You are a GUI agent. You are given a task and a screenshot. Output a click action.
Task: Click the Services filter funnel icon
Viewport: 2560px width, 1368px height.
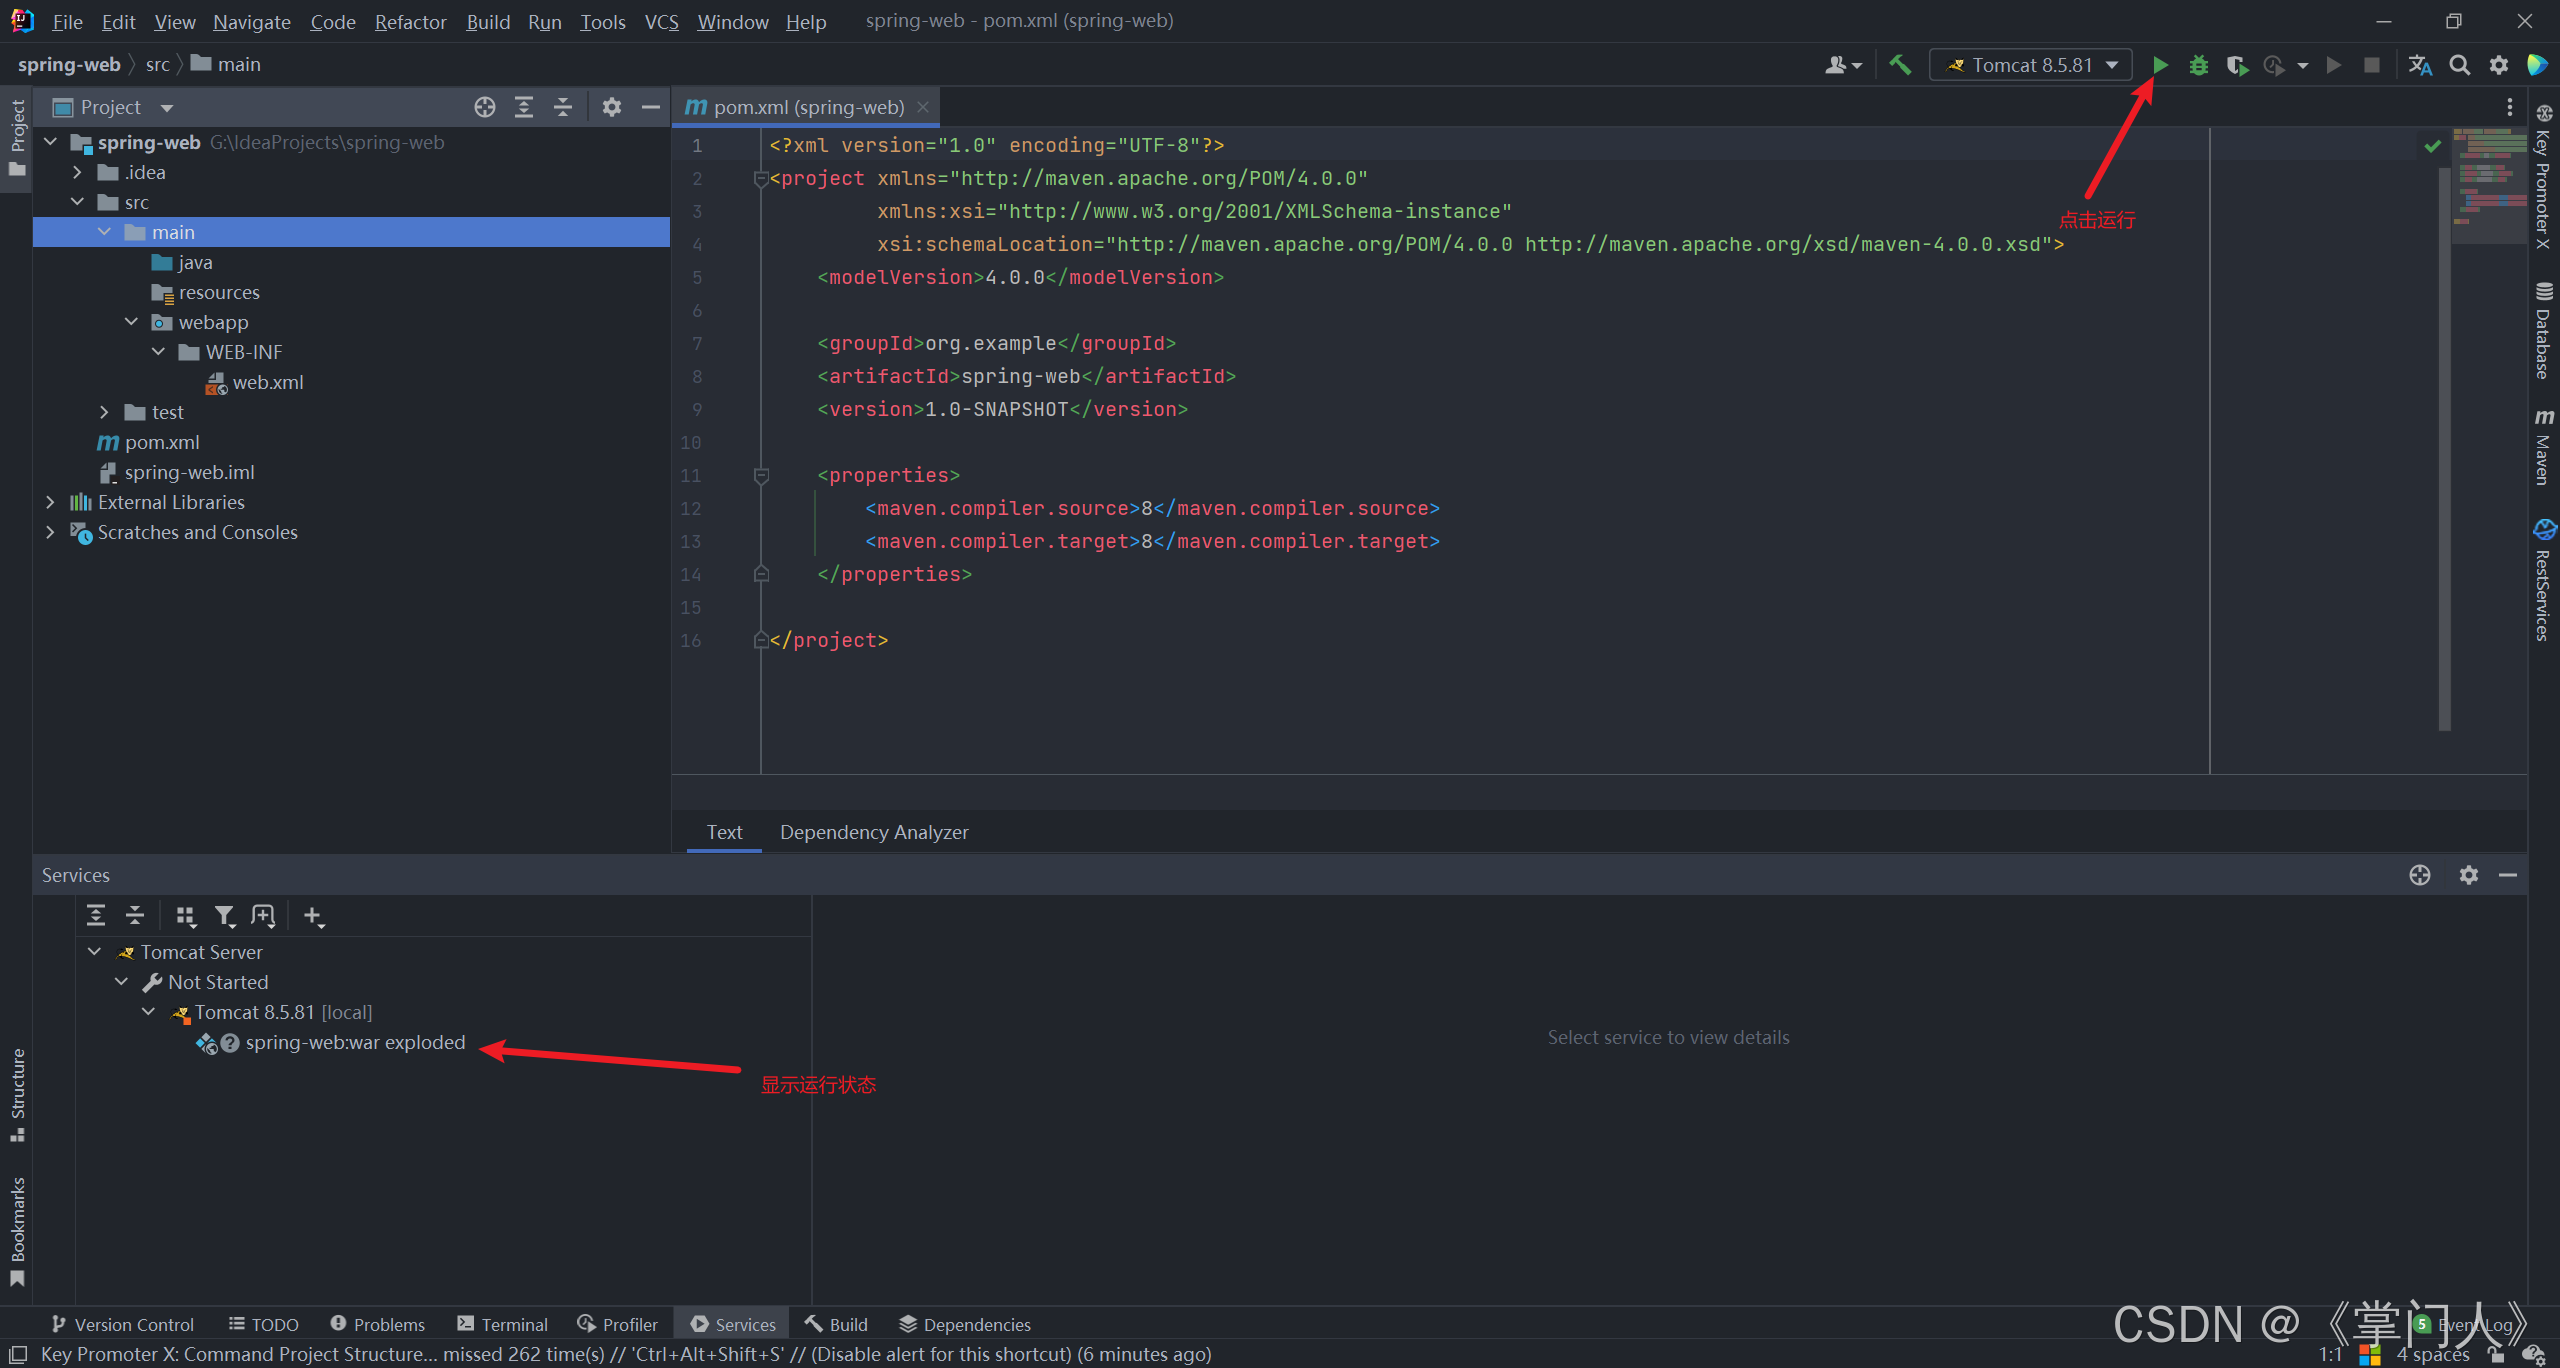coord(224,916)
